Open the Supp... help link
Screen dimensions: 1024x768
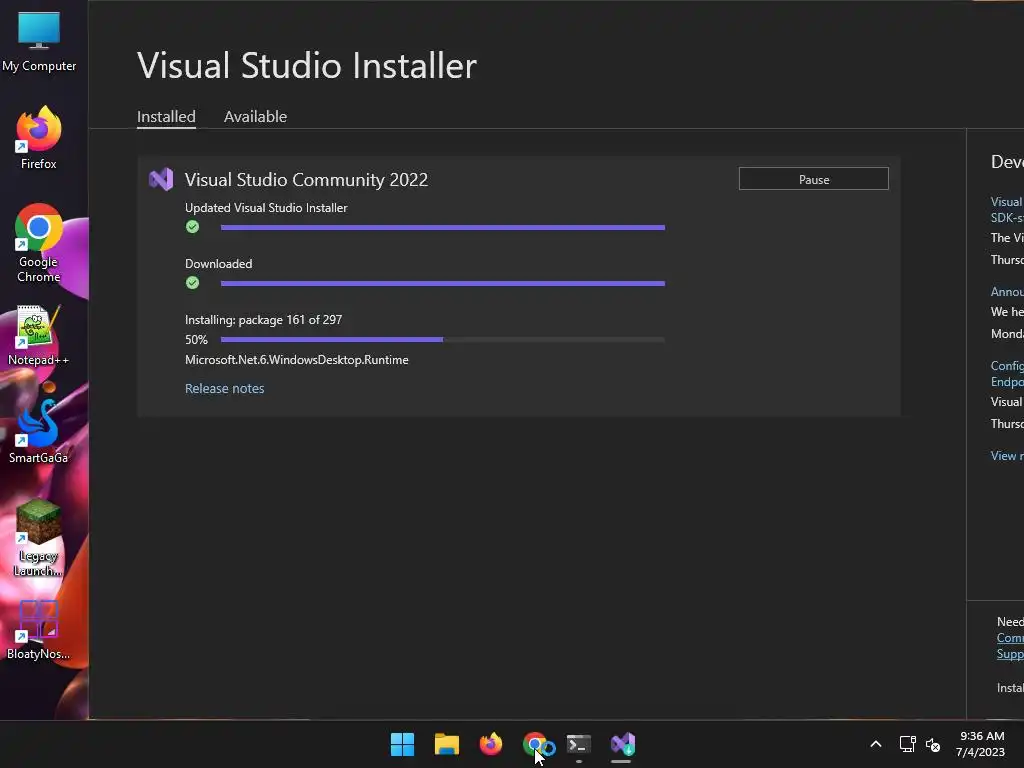click(x=1010, y=654)
